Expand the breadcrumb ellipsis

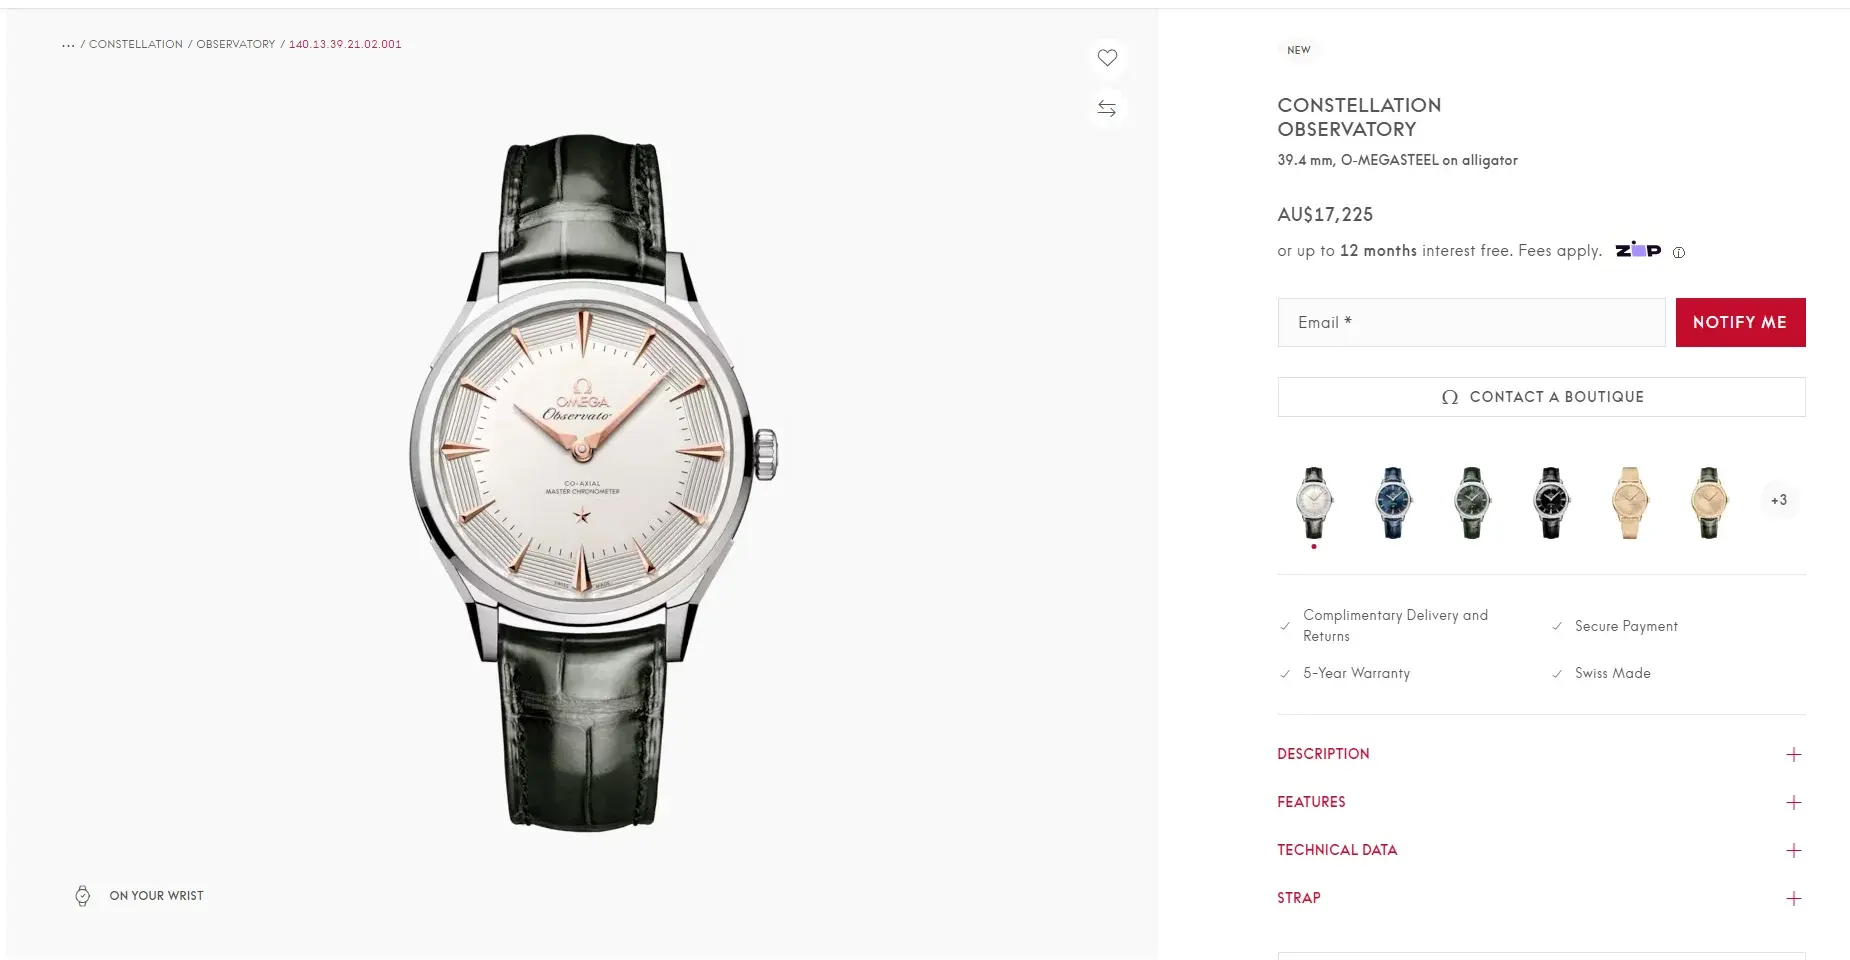68,44
